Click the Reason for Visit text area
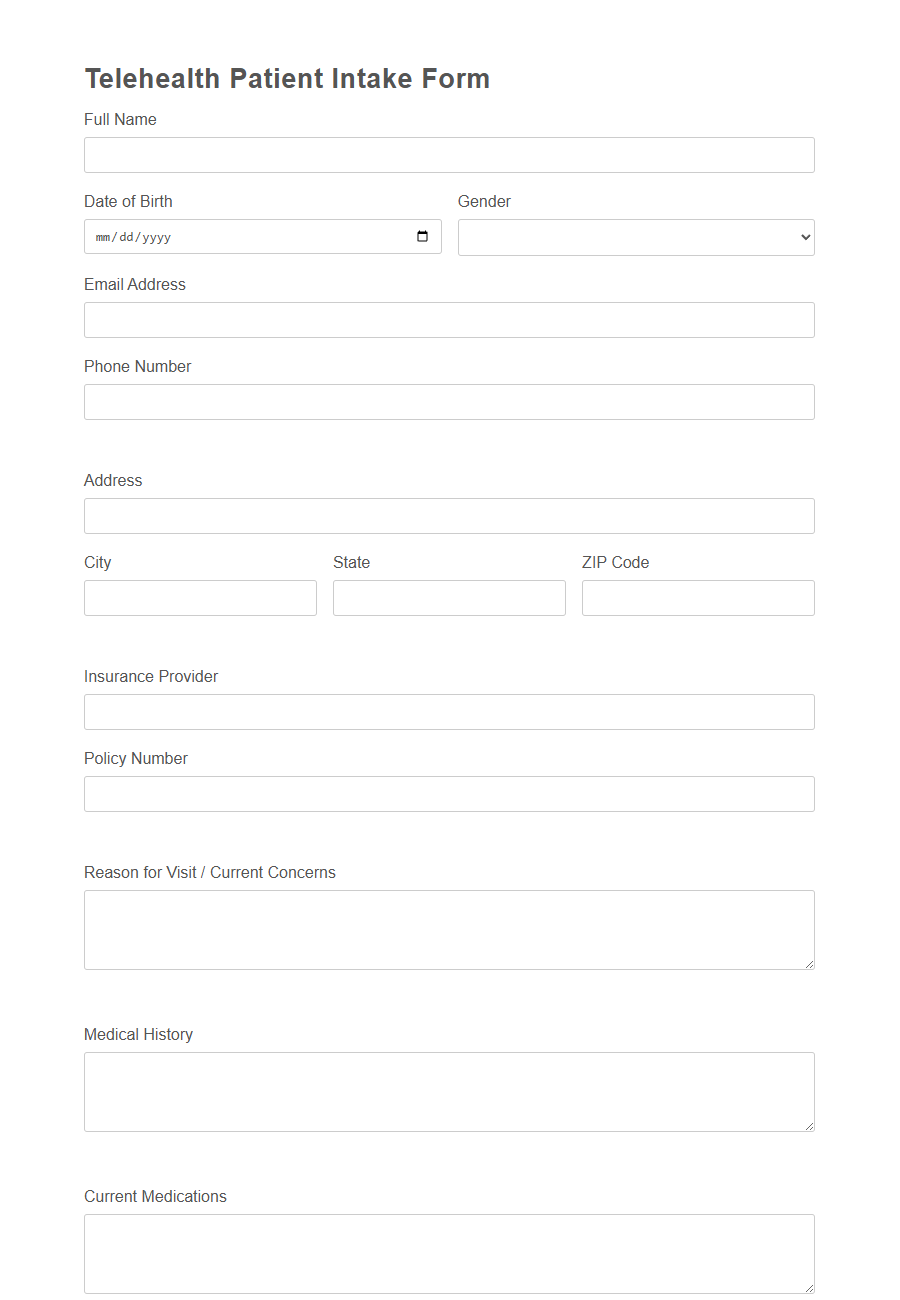900x1300 pixels. [x=448, y=928]
